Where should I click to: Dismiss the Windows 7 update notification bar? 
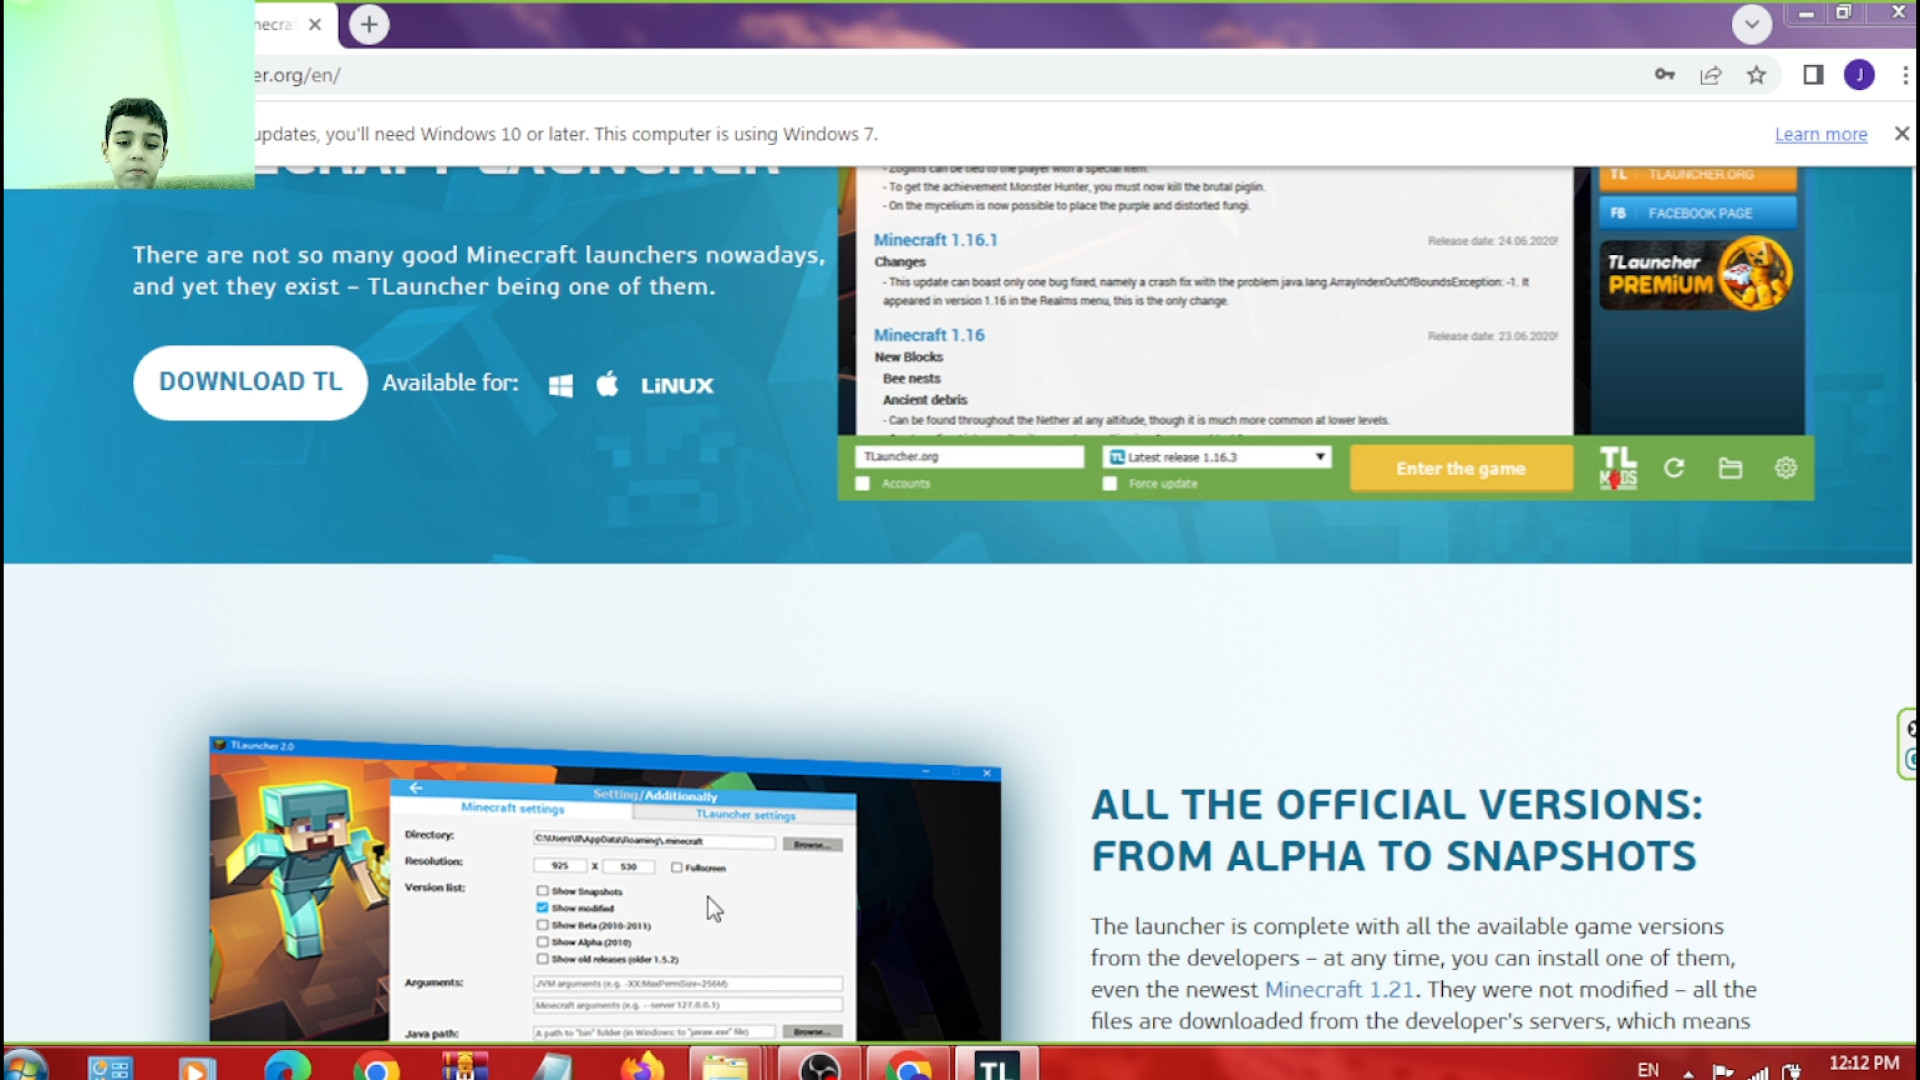[x=1902, y=133]
